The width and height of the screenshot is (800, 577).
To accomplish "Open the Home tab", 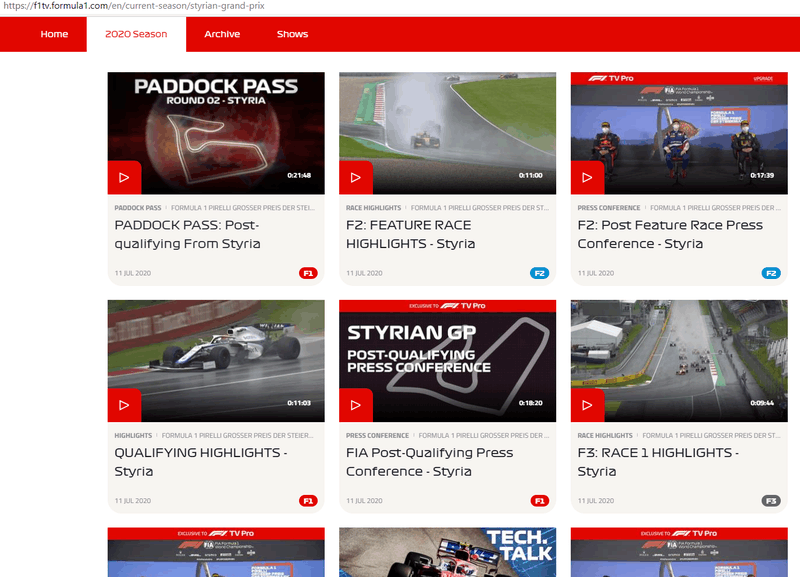I will (x=54, y=34).
